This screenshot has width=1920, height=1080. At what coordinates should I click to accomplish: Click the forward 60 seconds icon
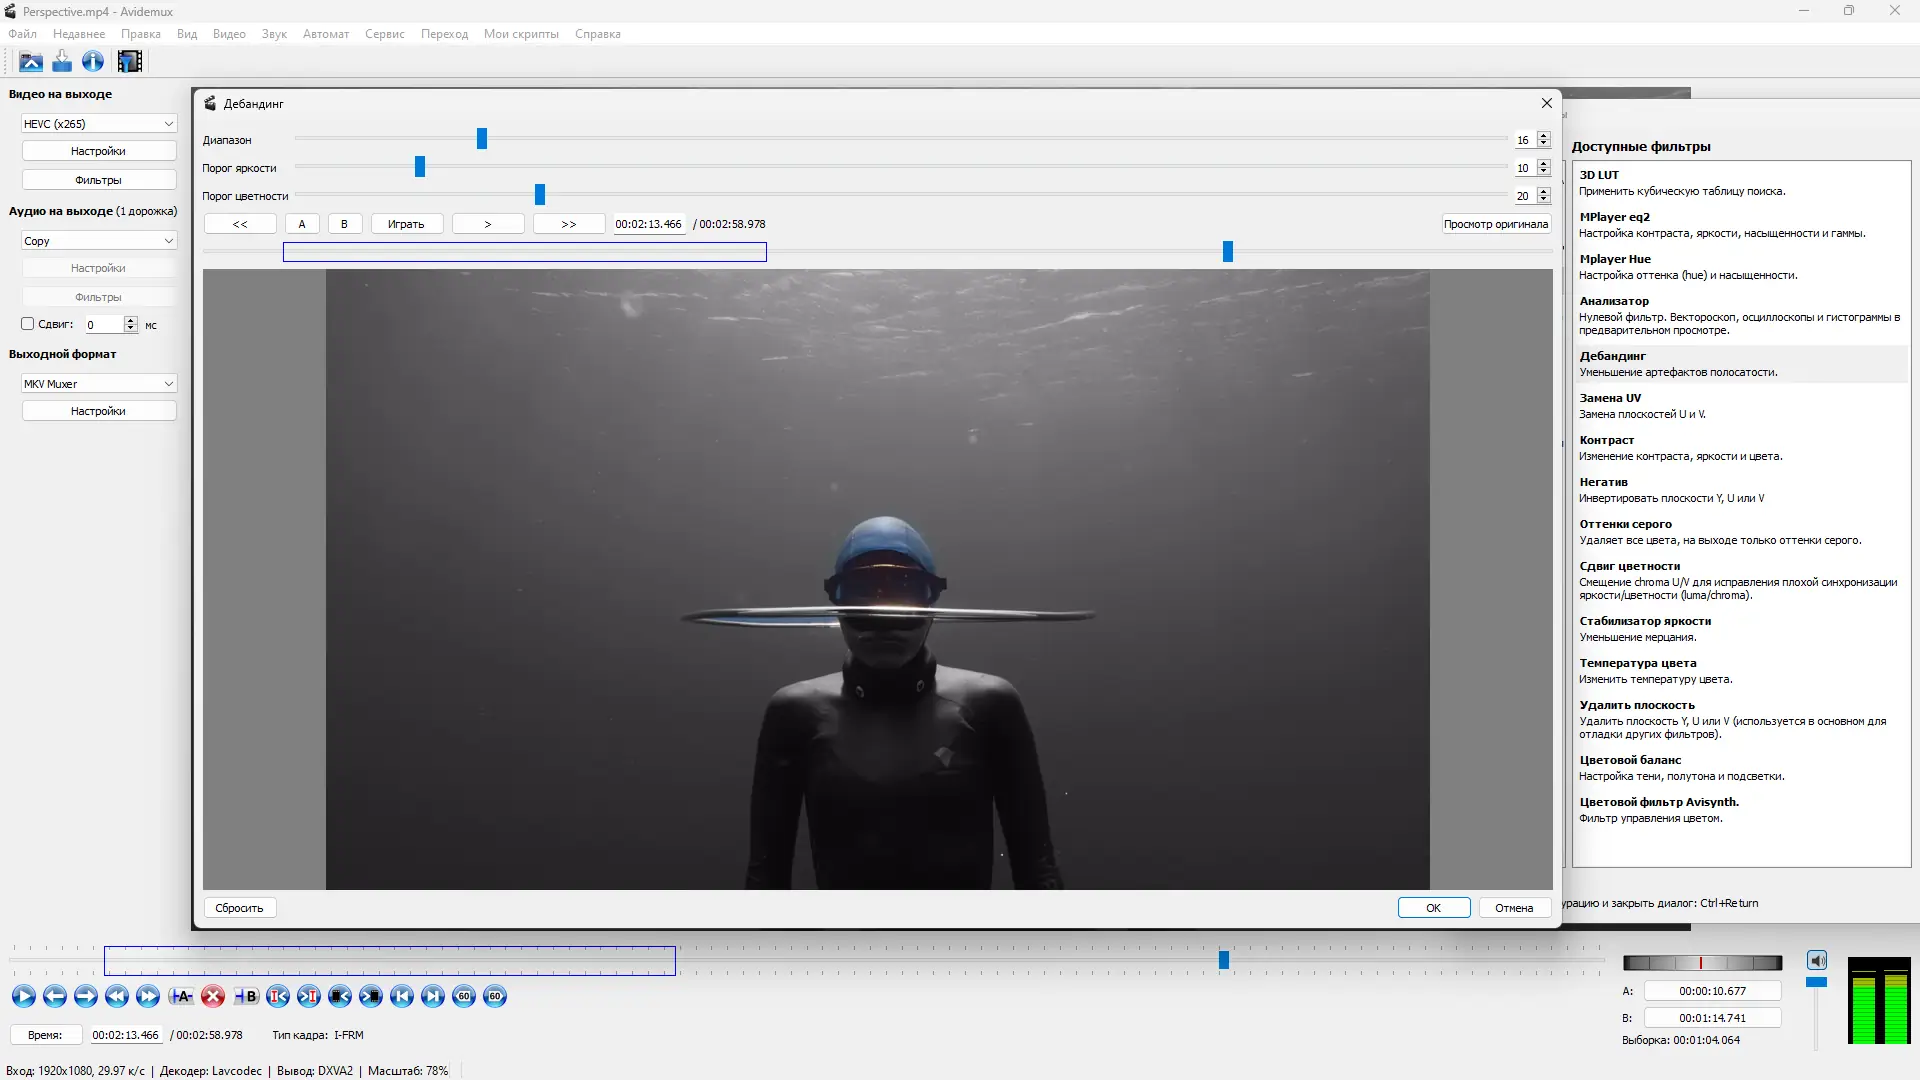495,996
